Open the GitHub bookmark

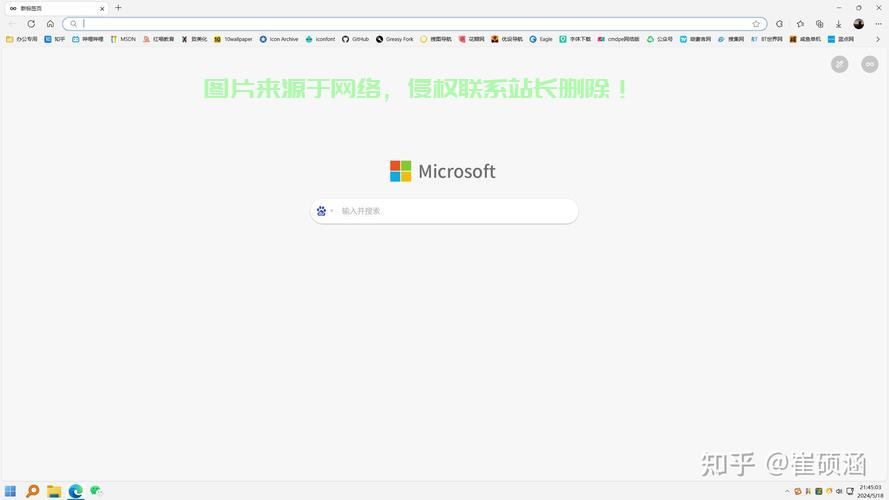tap(355, 39)
